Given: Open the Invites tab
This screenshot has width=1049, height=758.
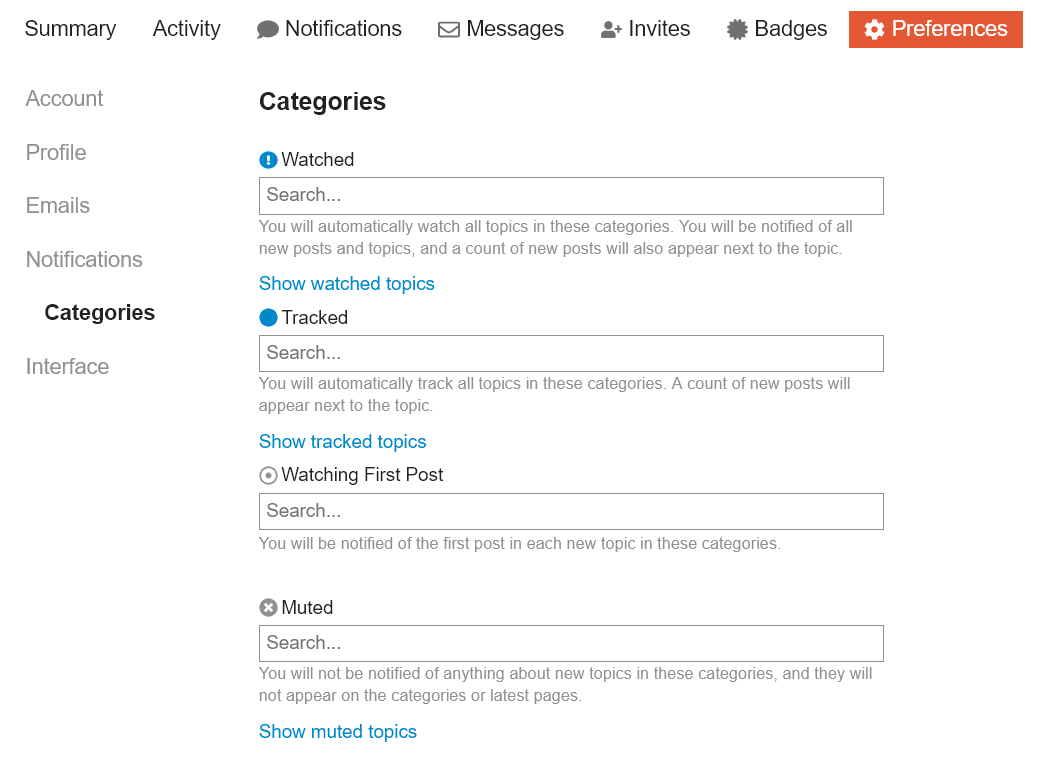Looking at the screenshot, I should click(x=646, y=29).
